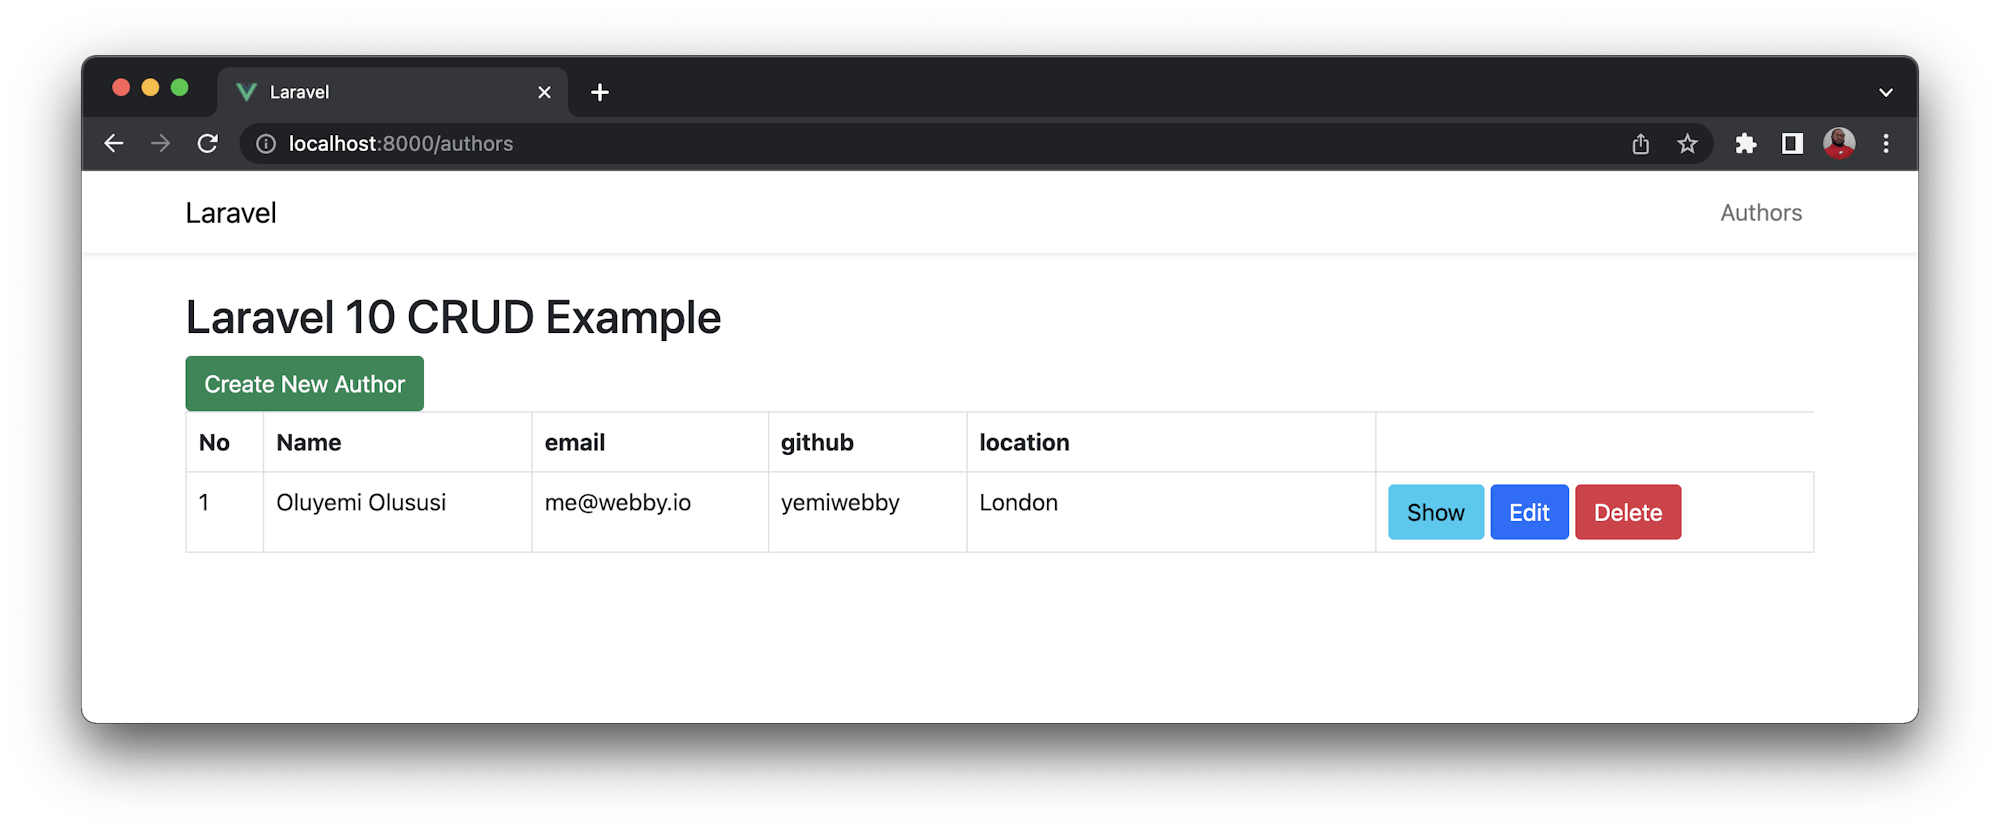Reload the current page
The image size is (2000, 831).
(207, 144)
